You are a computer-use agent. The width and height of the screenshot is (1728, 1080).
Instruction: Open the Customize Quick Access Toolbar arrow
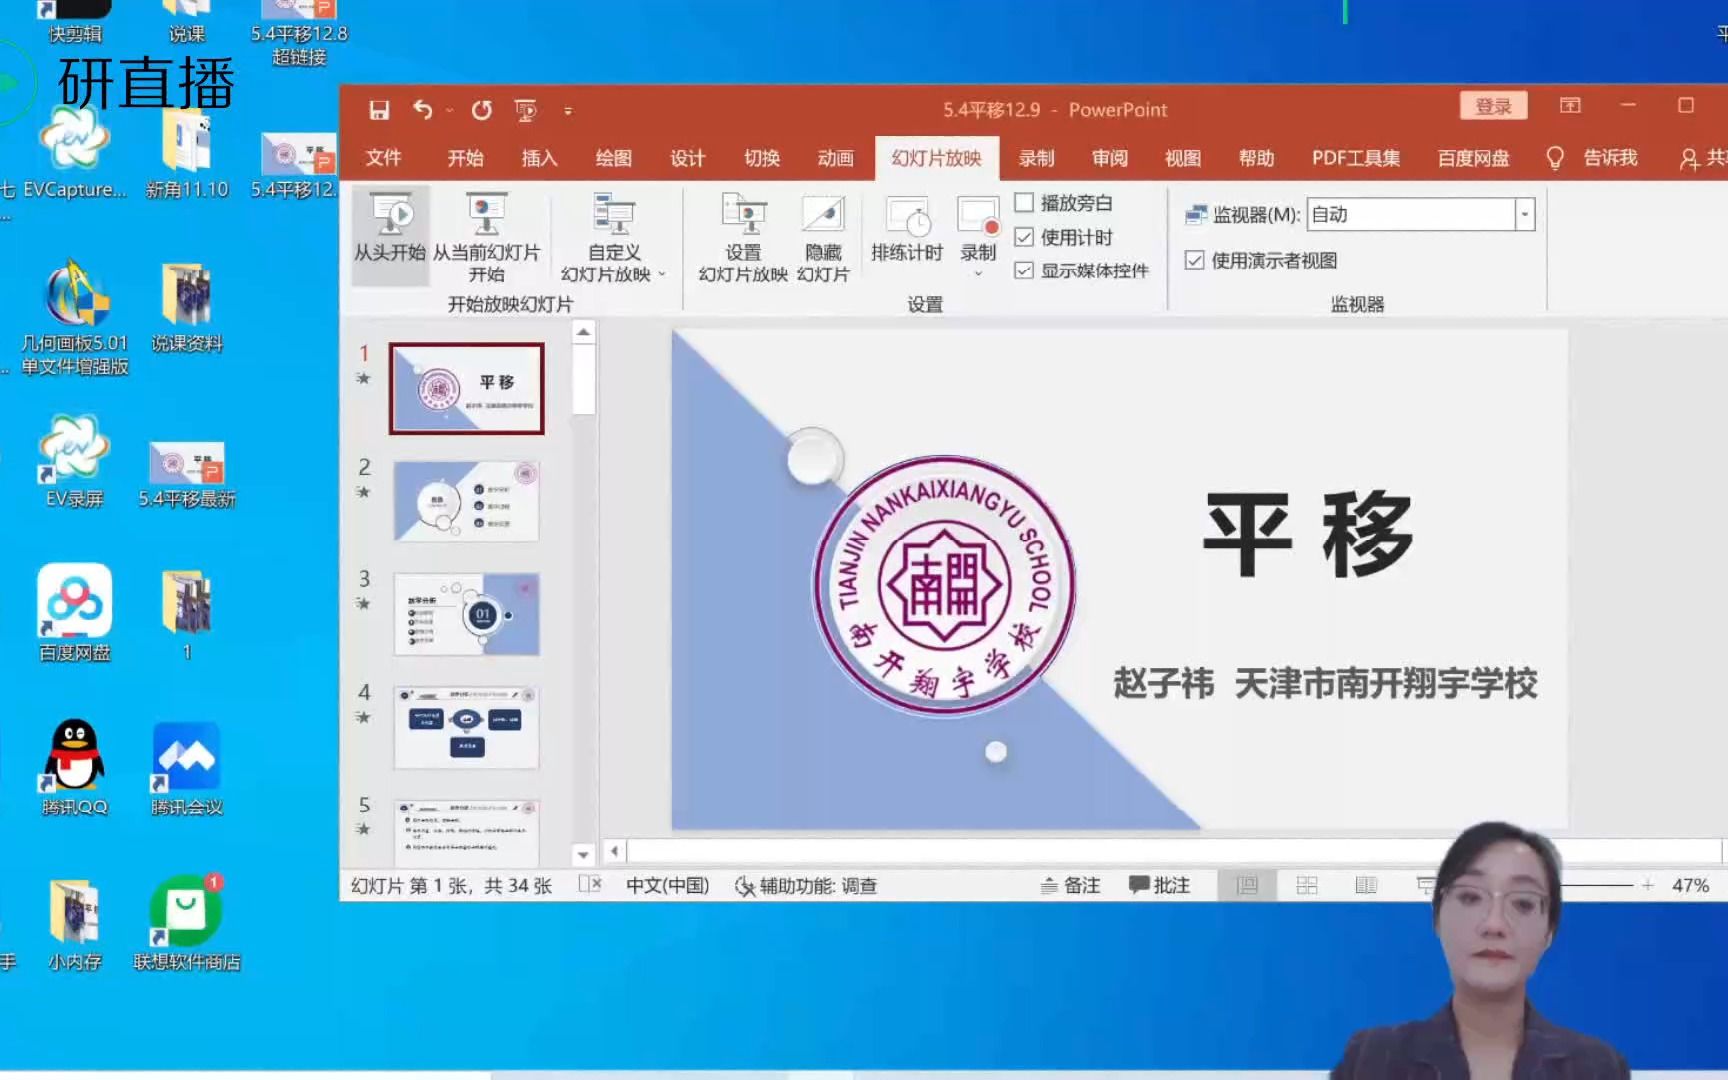tap(568, 111)
